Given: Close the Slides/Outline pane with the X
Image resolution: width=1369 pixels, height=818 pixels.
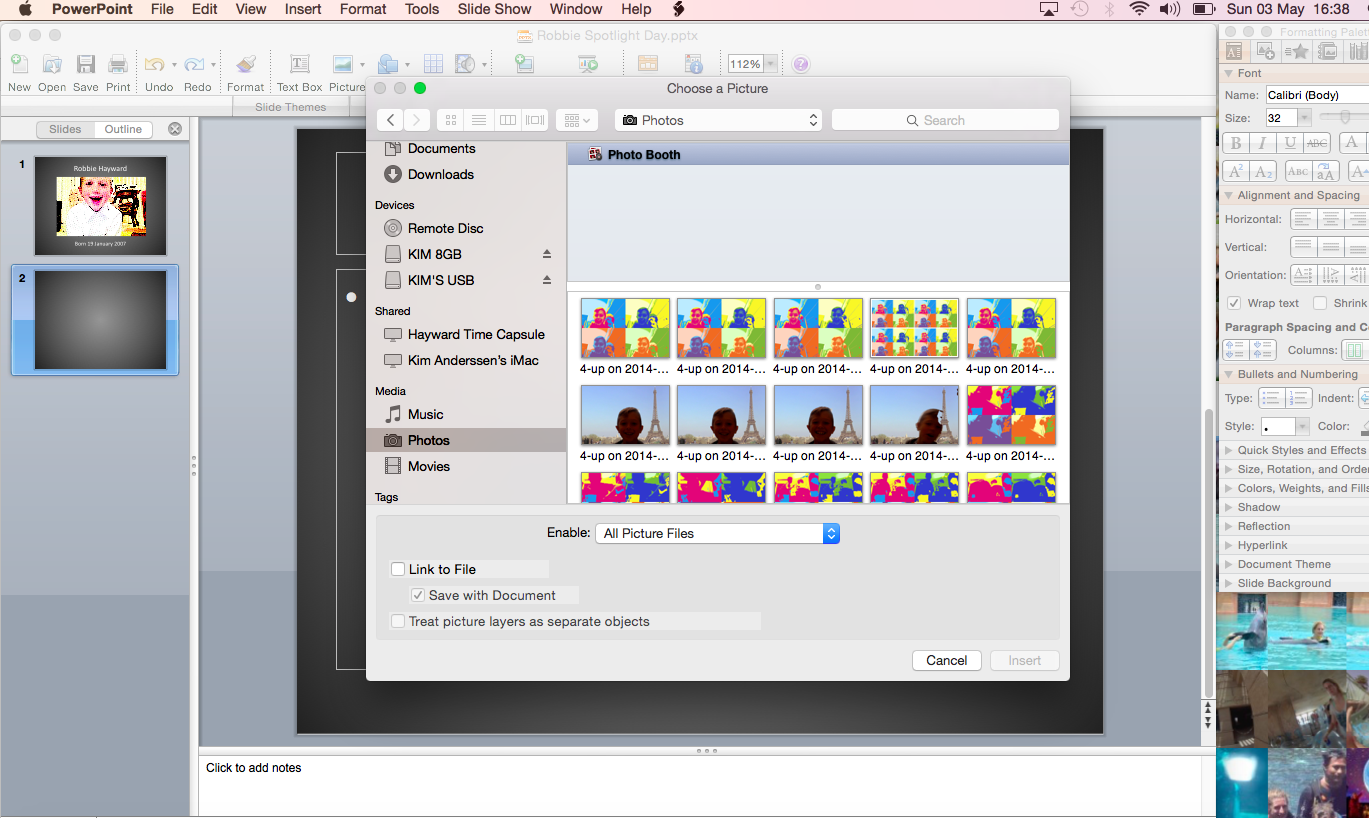Looking at the screenshot, I should click(x=175, y=129).
